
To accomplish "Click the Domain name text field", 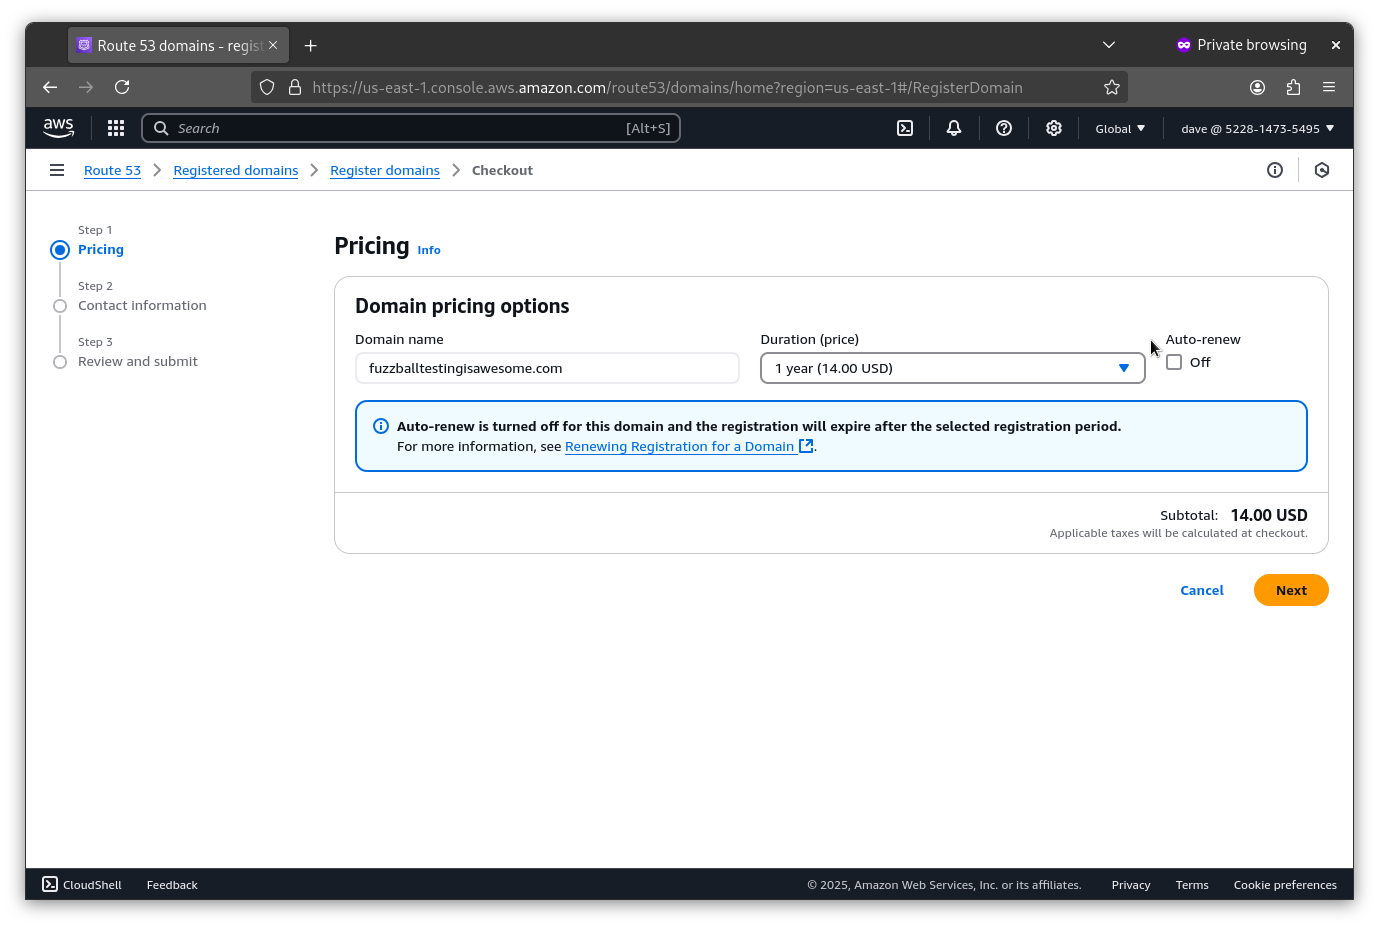I will [547, 368].
